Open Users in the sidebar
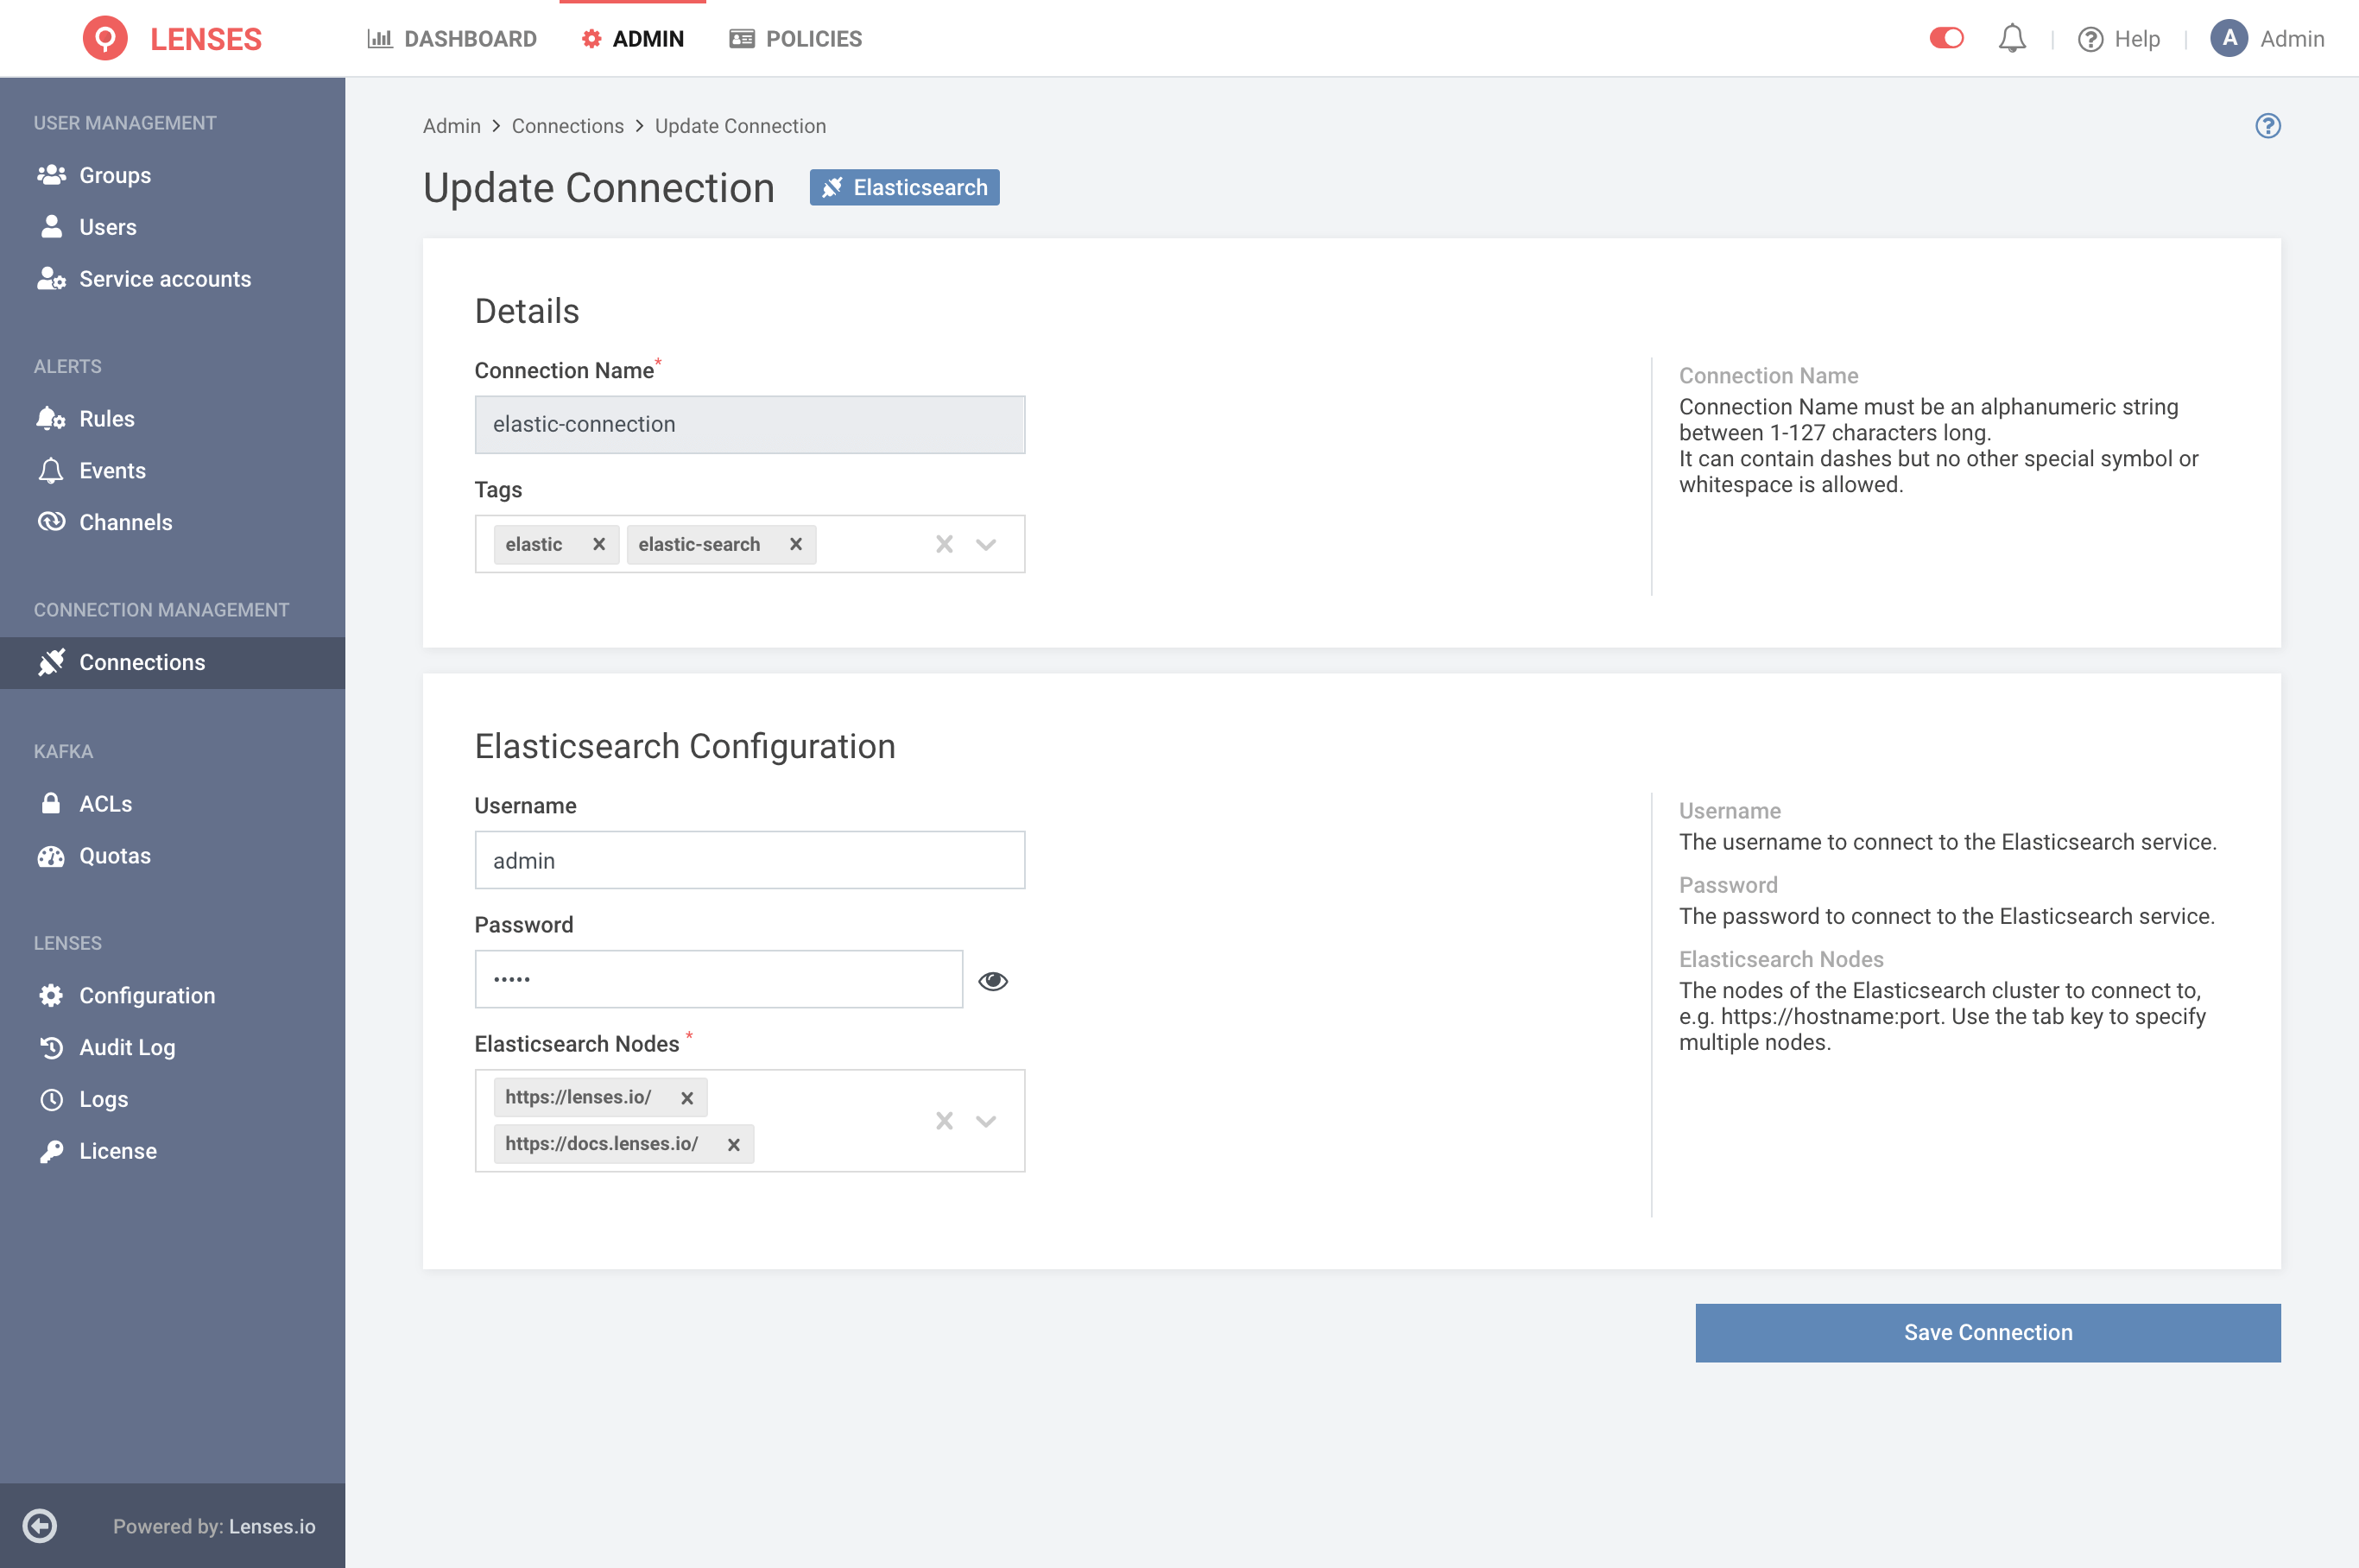Screen dimensions: 2359x1568 coord(172,227)
